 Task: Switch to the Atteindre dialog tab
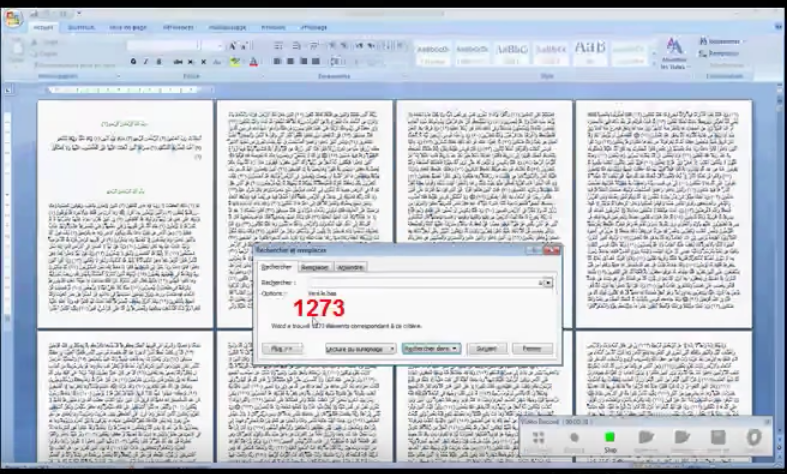tap(350, 267)
